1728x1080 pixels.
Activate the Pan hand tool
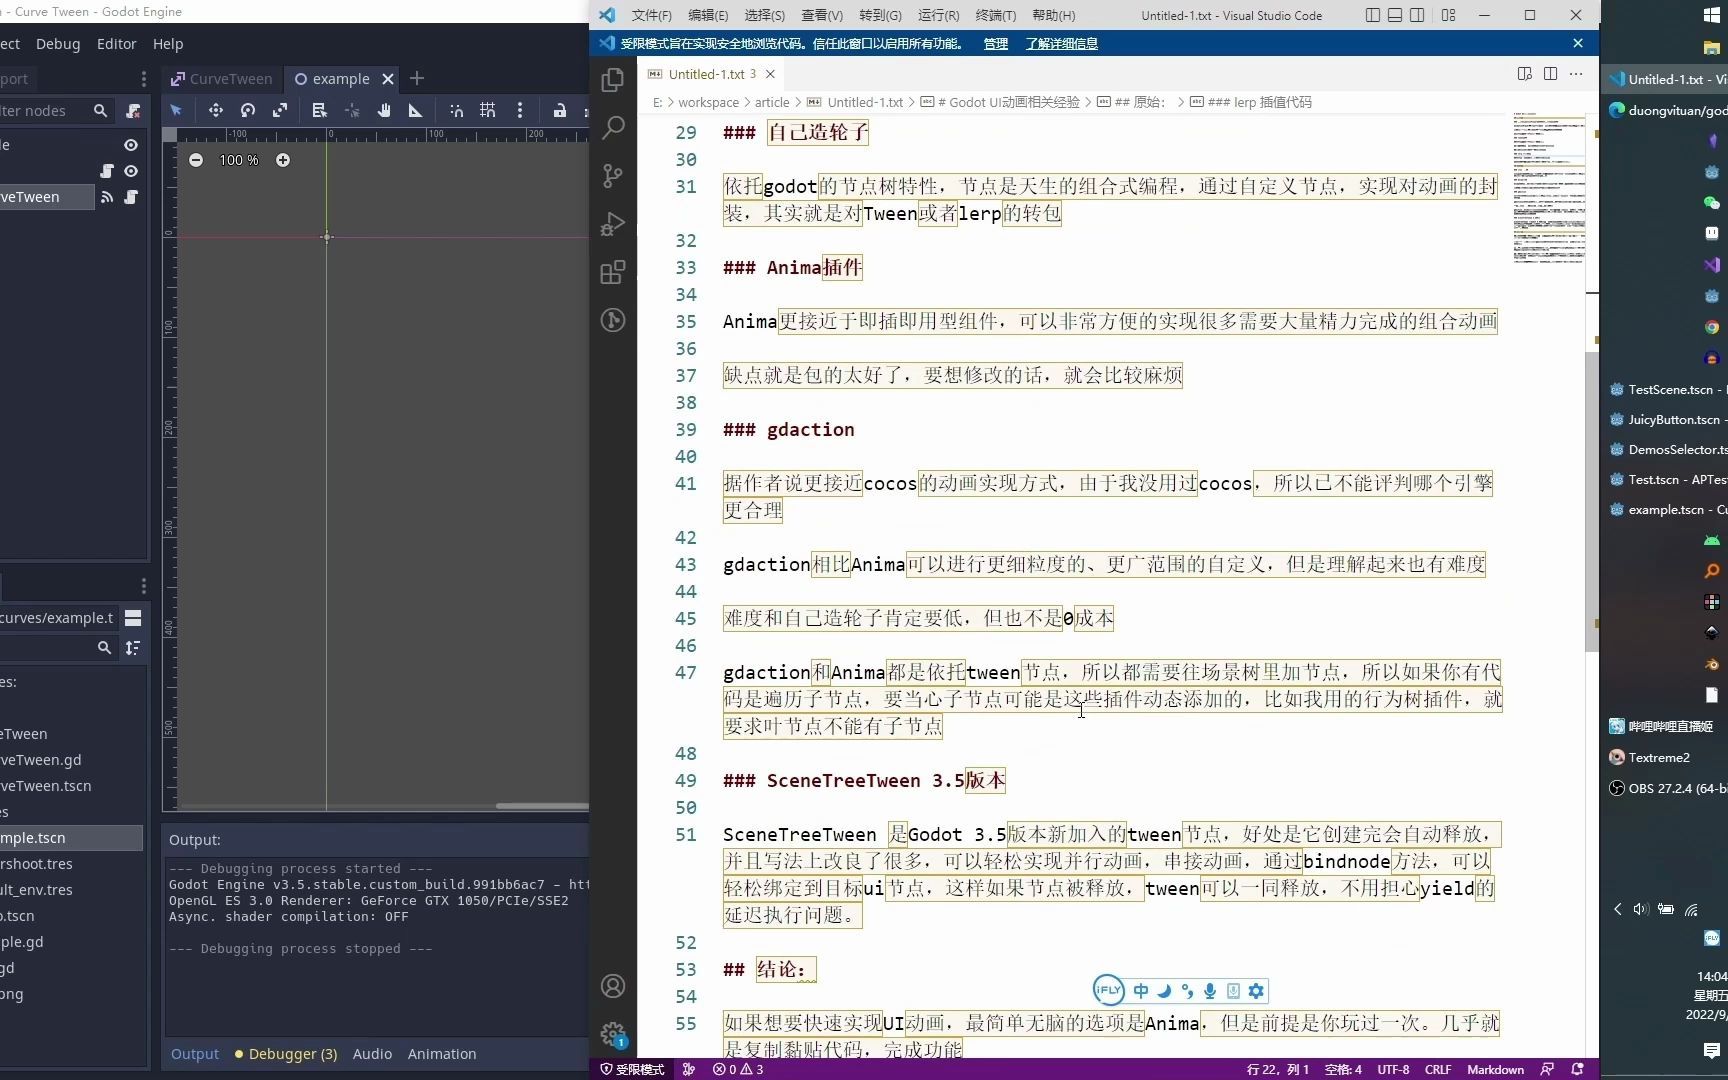click(x=384, y=111)
